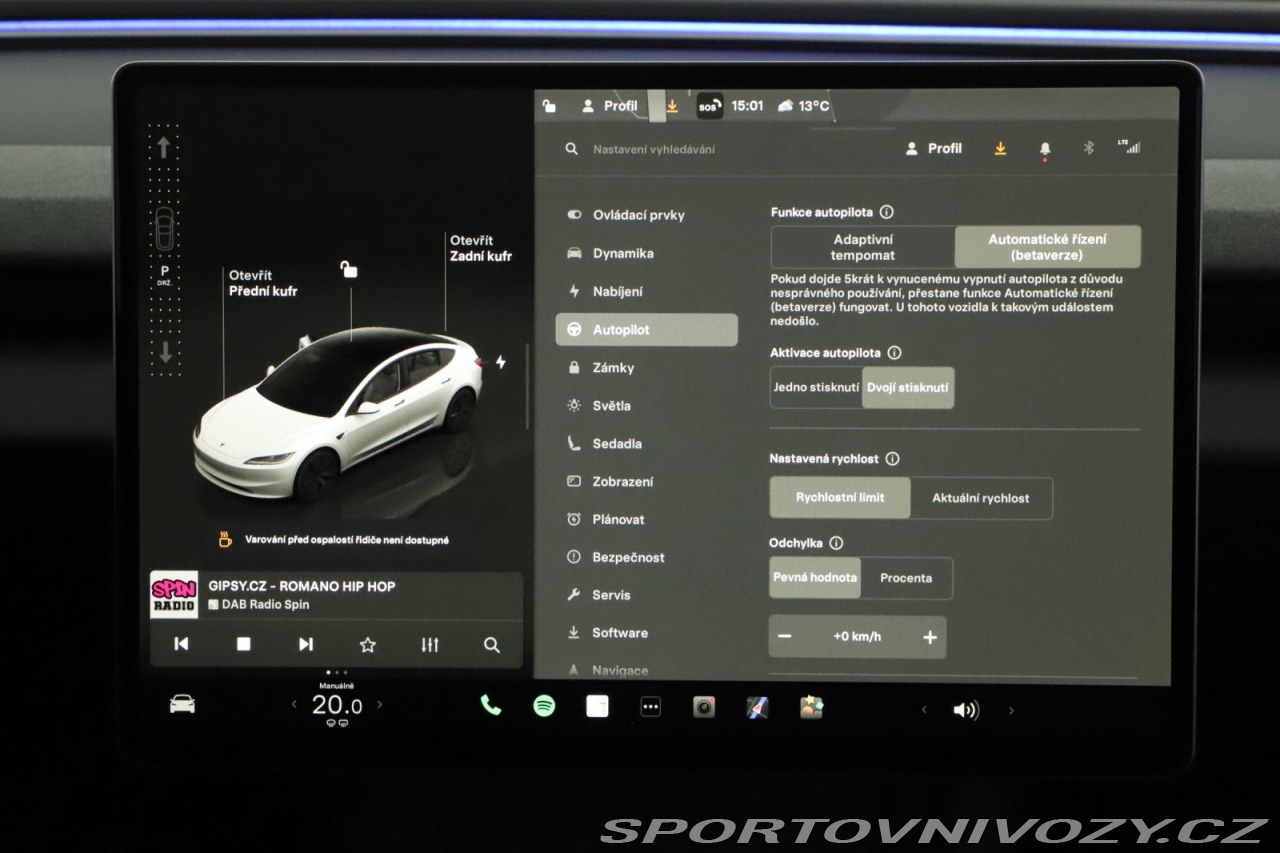Launch Spotify from the bottom bar
The height and width of the screenshot is (853, 1280).
coord(544,706)
